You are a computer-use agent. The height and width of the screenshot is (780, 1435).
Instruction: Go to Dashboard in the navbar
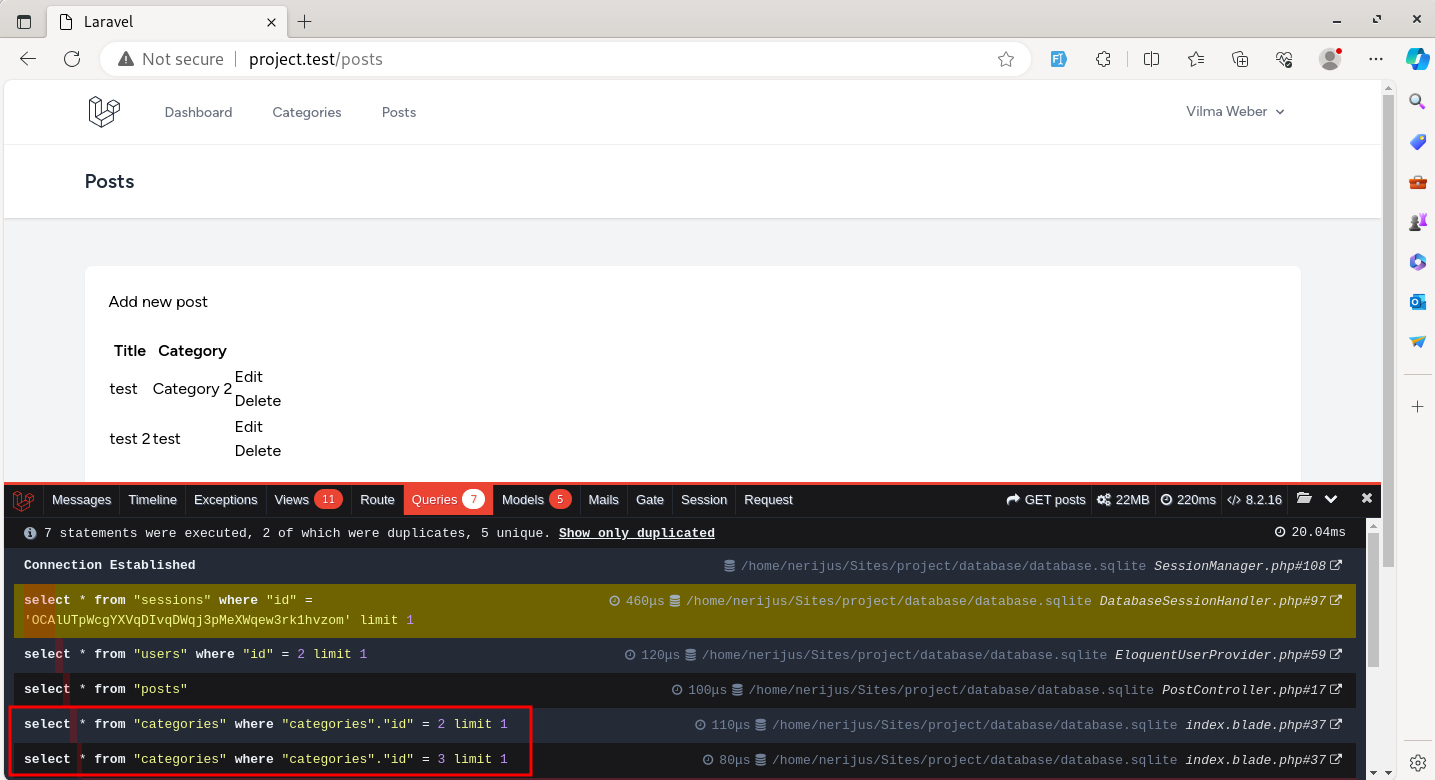point(198,112)
